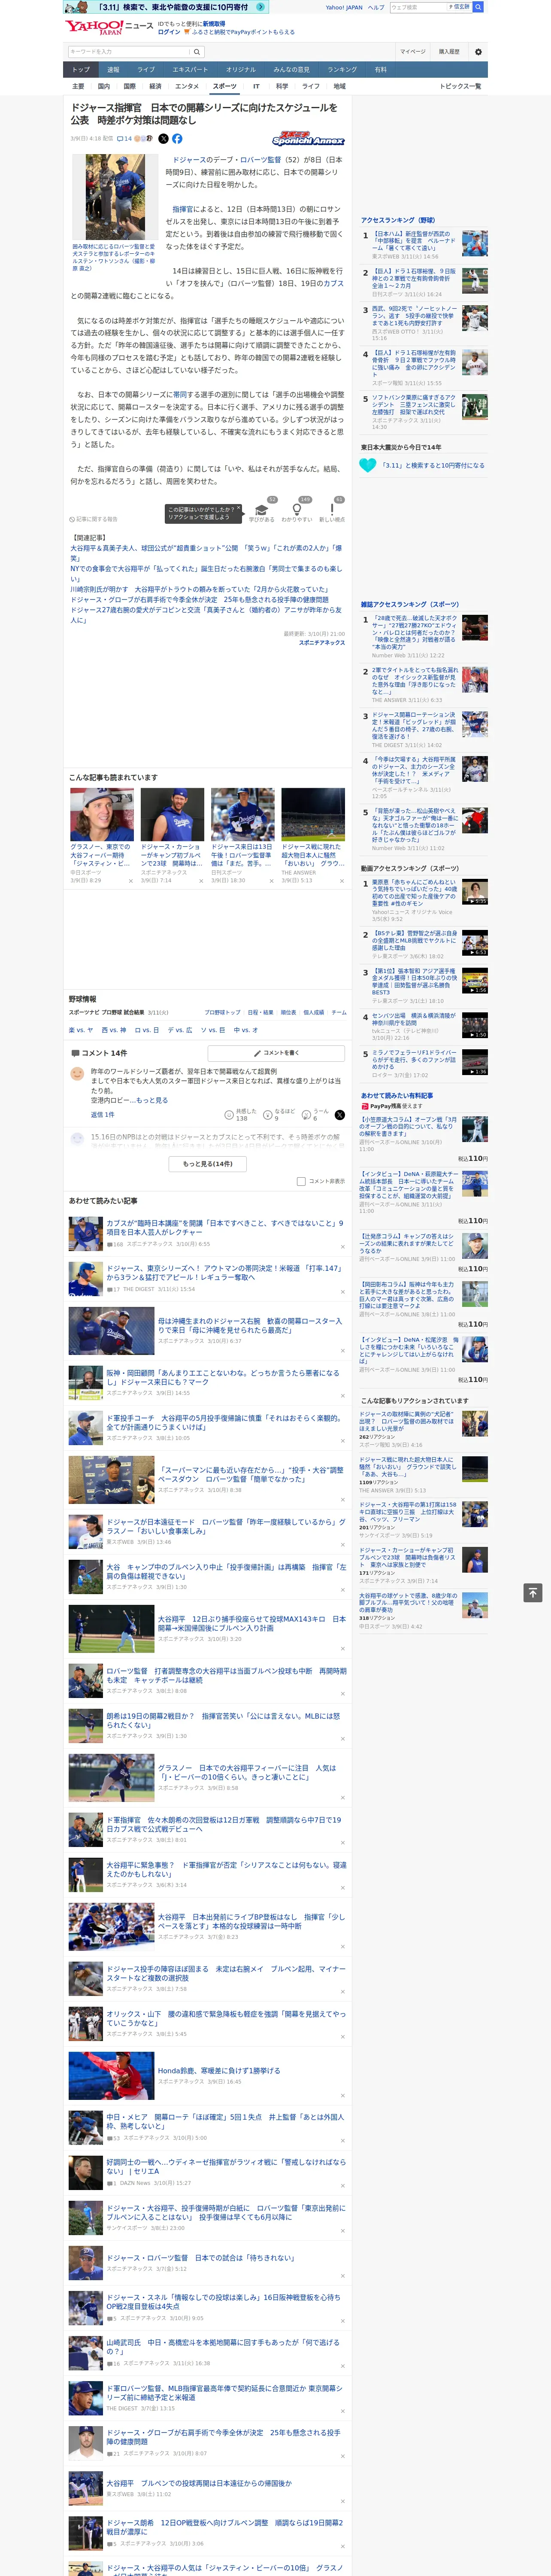Click the scroll-to-top arrow button
This screenshot has height=2576, width=551.
point(533,1592)
